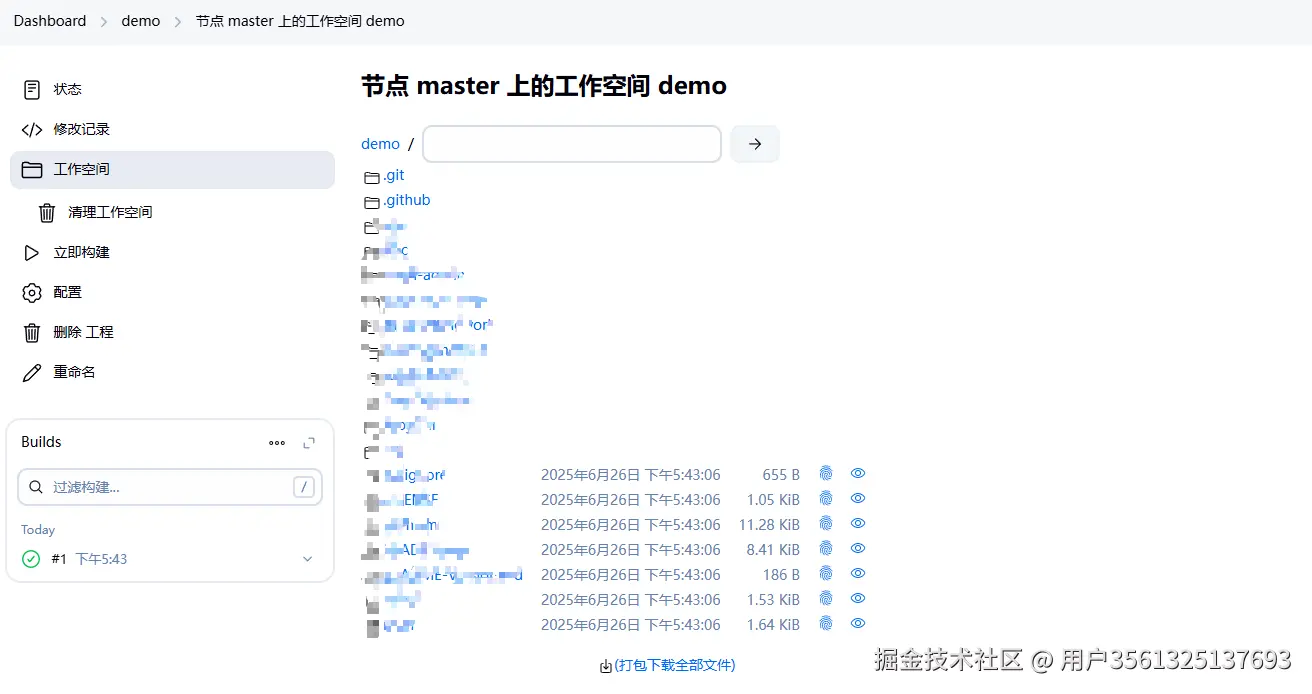Image resolution: width=1312 pixels, height=694 pixels.
Task: Click the eye icon of the 1.64 KiB file
Action: click(857, 623)
